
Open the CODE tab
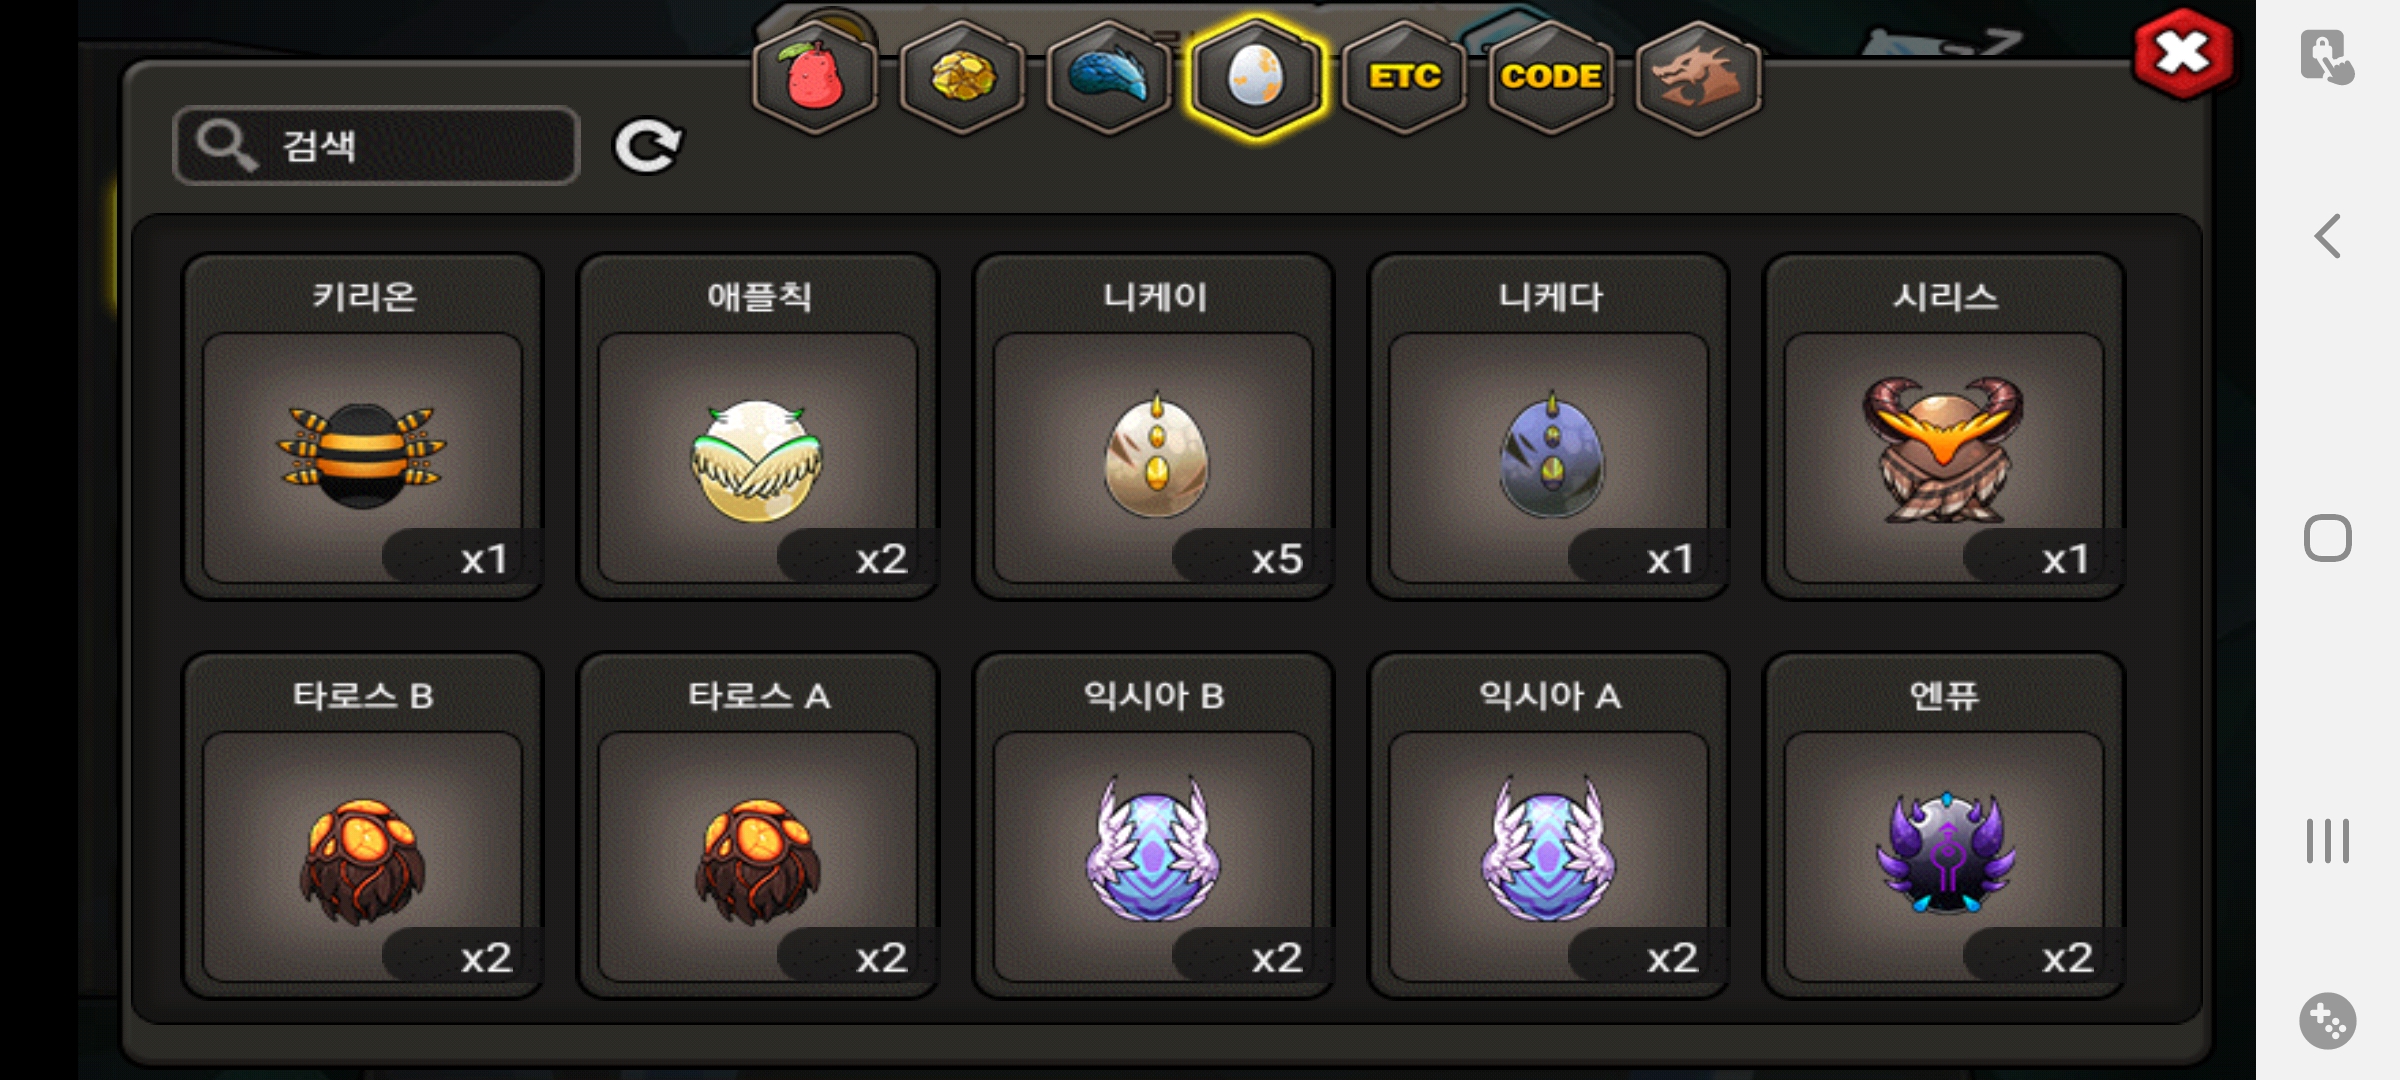[1551, 77]
